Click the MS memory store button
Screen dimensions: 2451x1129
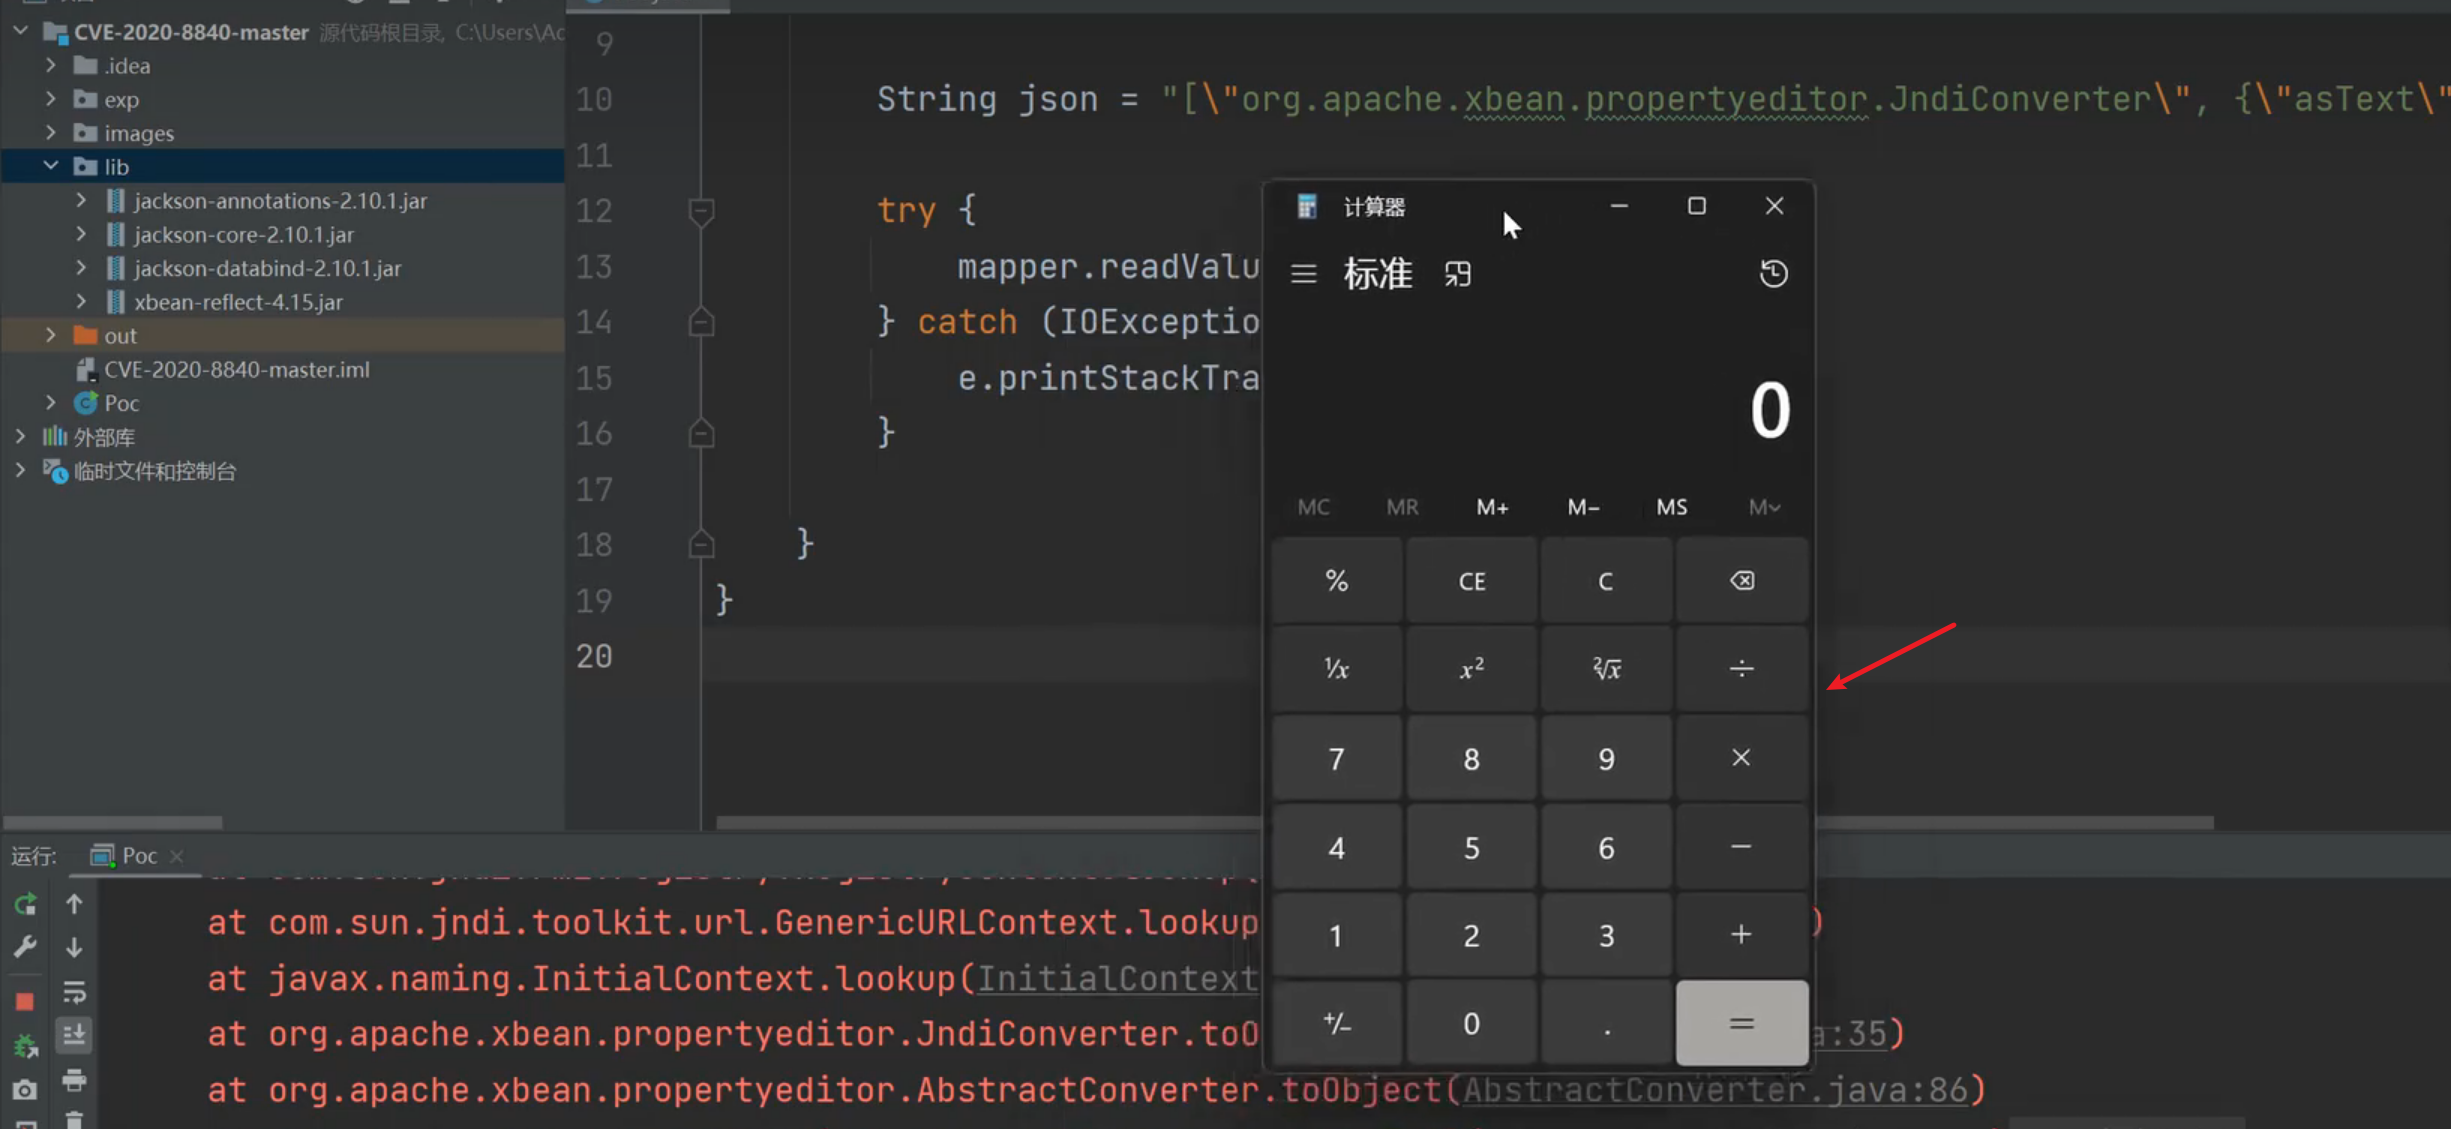tap(1671, 507)
